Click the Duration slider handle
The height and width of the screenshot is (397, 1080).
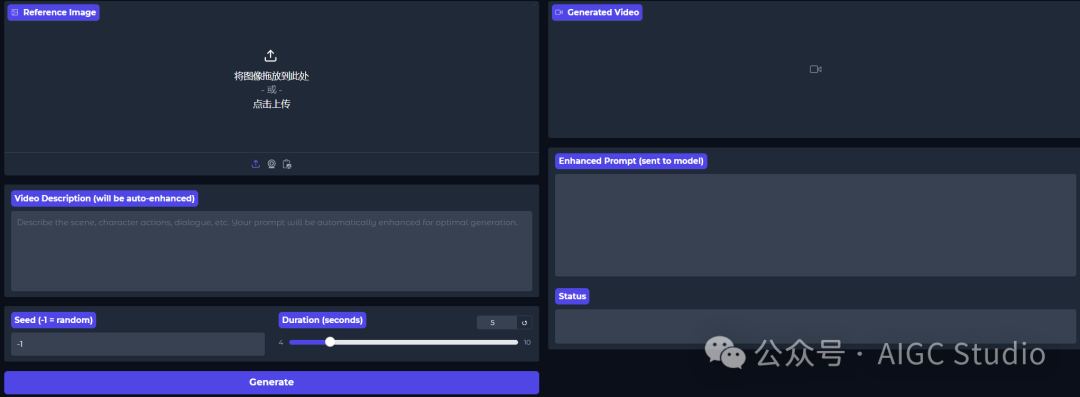330,342
